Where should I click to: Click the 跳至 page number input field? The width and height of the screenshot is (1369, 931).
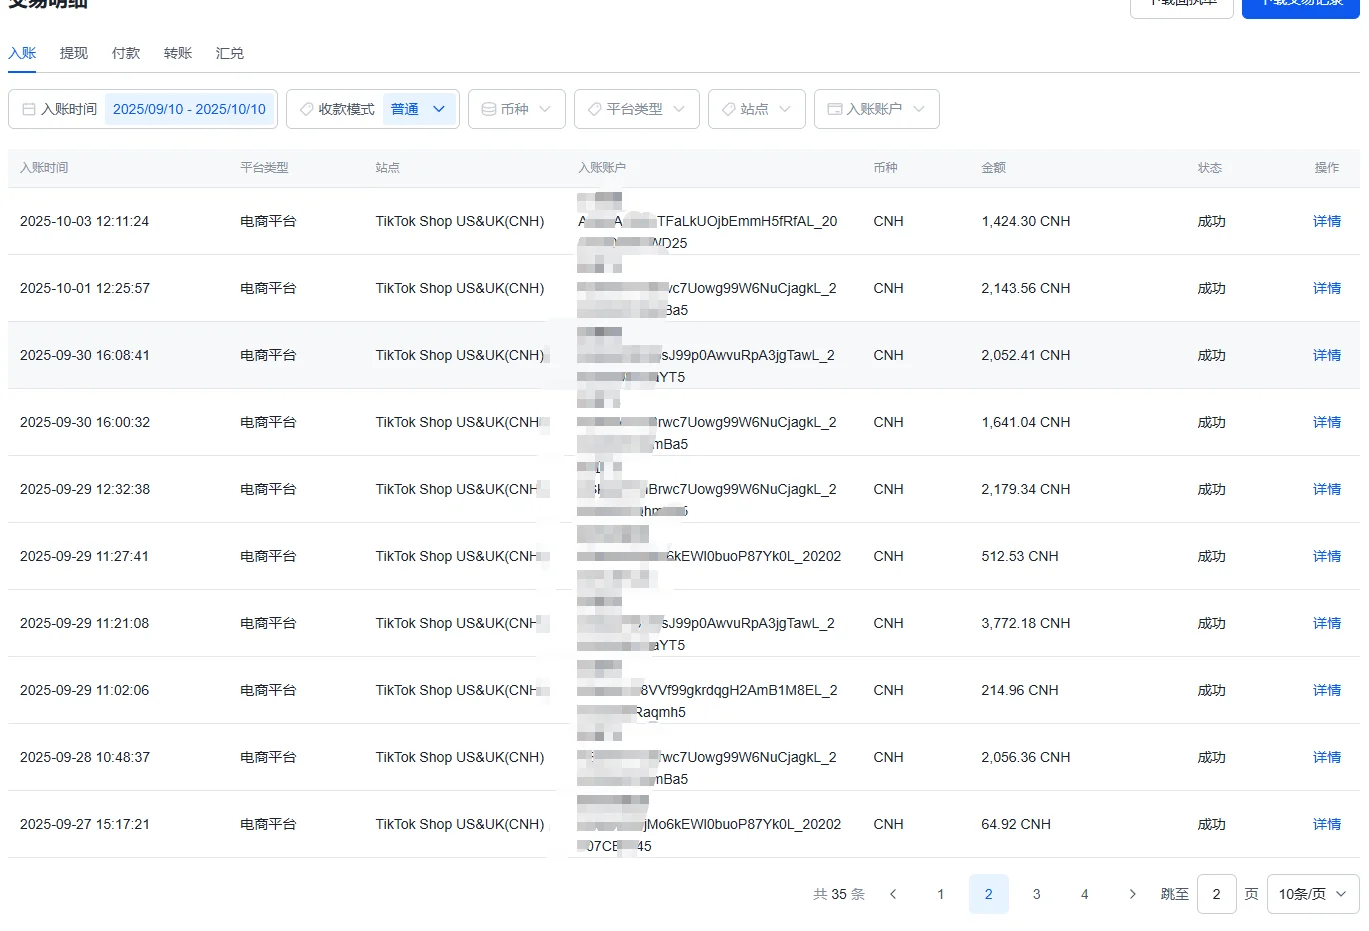coord(1216,894)
